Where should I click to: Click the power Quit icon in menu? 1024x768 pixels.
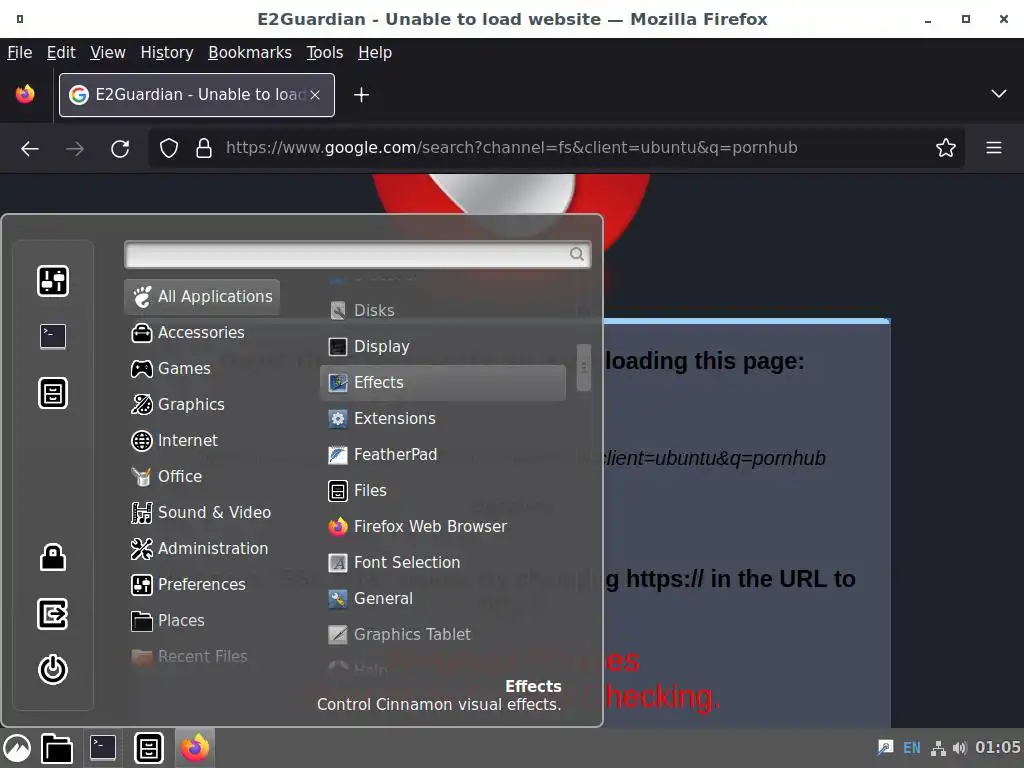tap(53, 669)
